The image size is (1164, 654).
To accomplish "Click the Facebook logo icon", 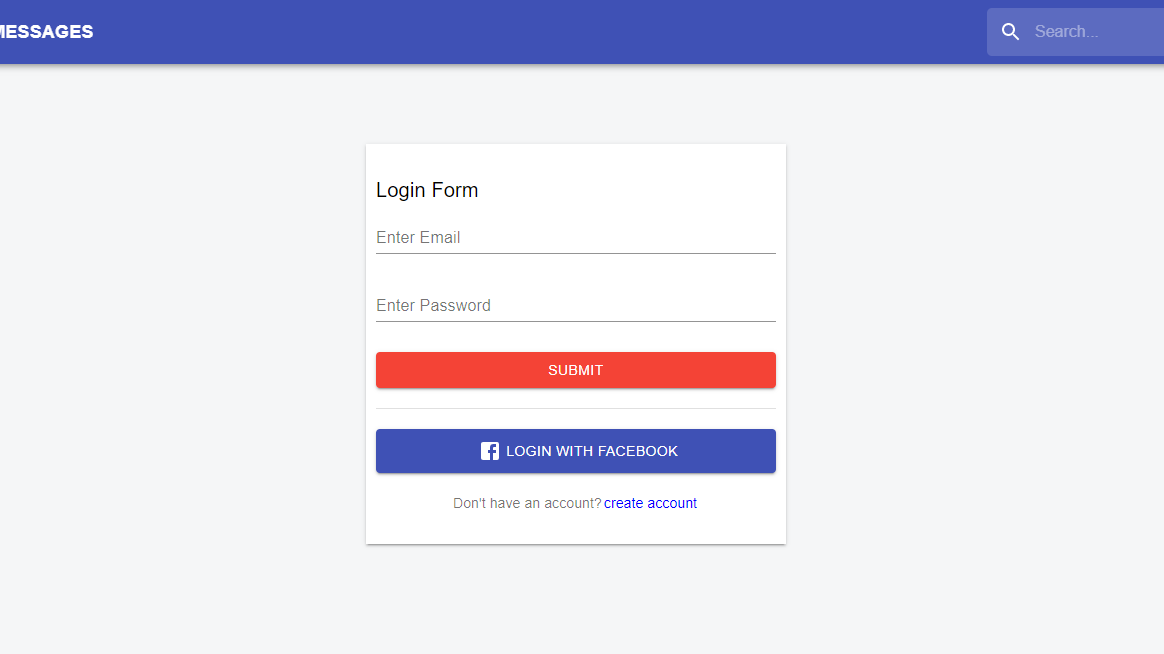I will pyautogui.click(x=490, y=451).
